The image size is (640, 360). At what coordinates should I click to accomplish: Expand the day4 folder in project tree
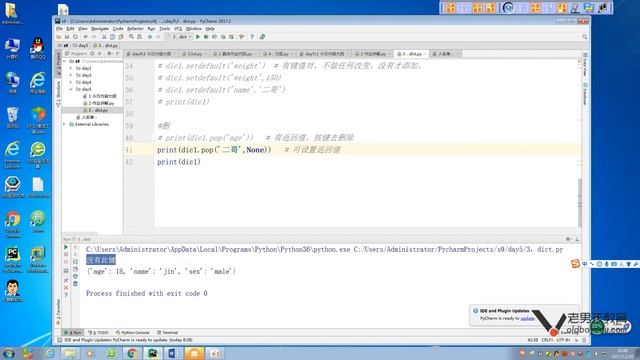[x=71, y=82]
